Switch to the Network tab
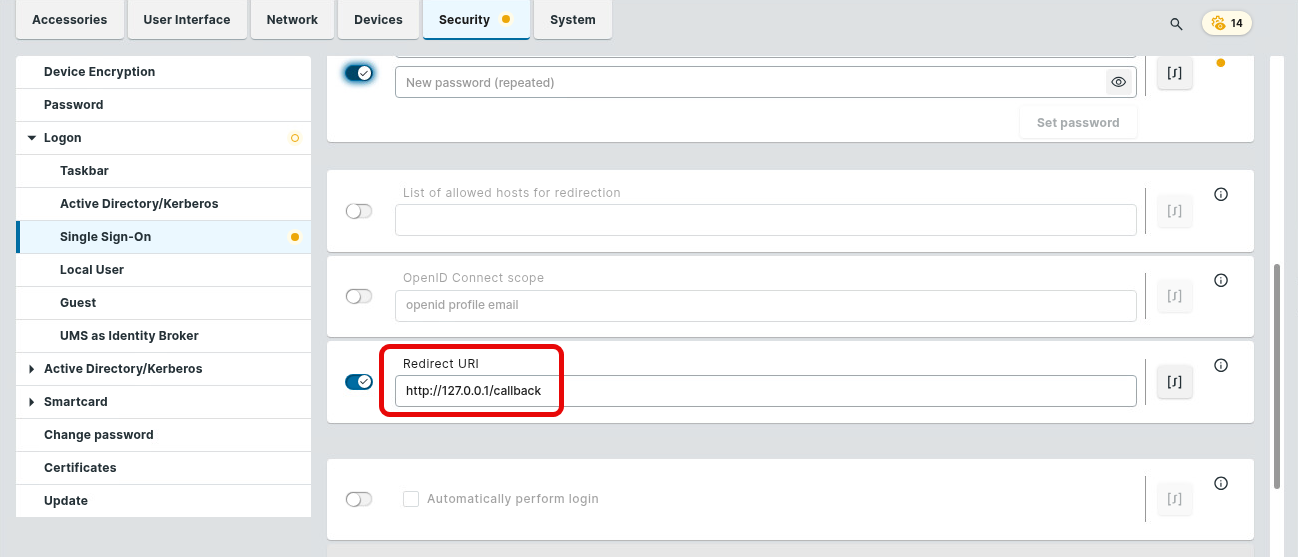 tap(292, 20)
